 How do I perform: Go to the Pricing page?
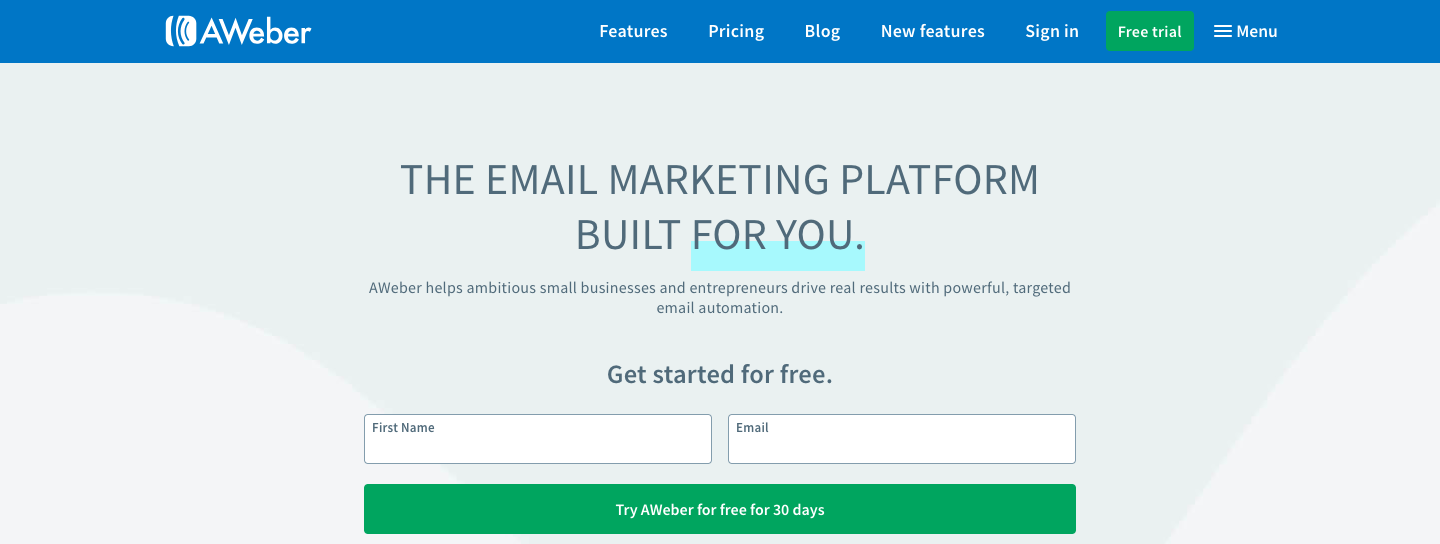click(736, 31)
